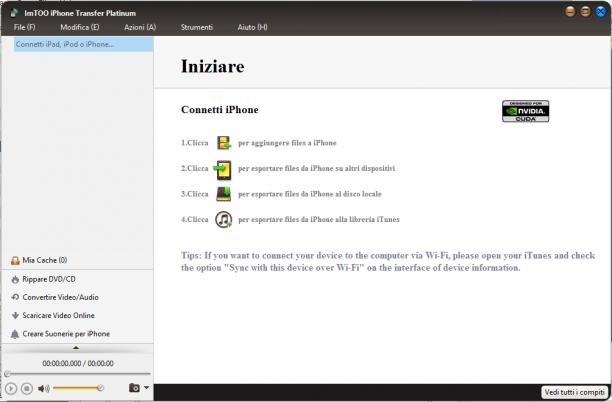
Task: Click the ImTOO app icon in title bar
Action: pyautogui.click(x=14, y=13)
